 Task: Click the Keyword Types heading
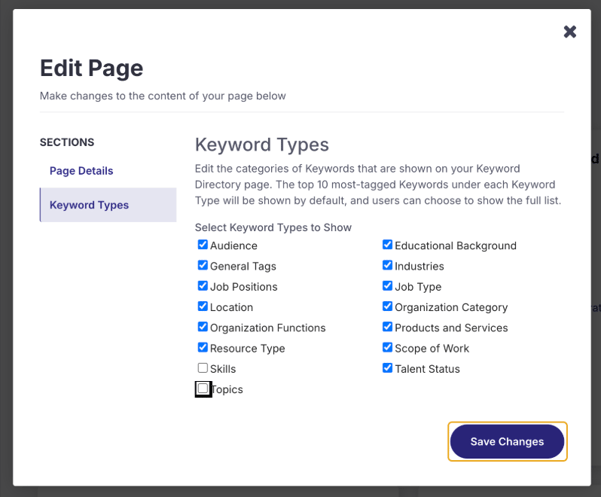[x=262, y=145]
